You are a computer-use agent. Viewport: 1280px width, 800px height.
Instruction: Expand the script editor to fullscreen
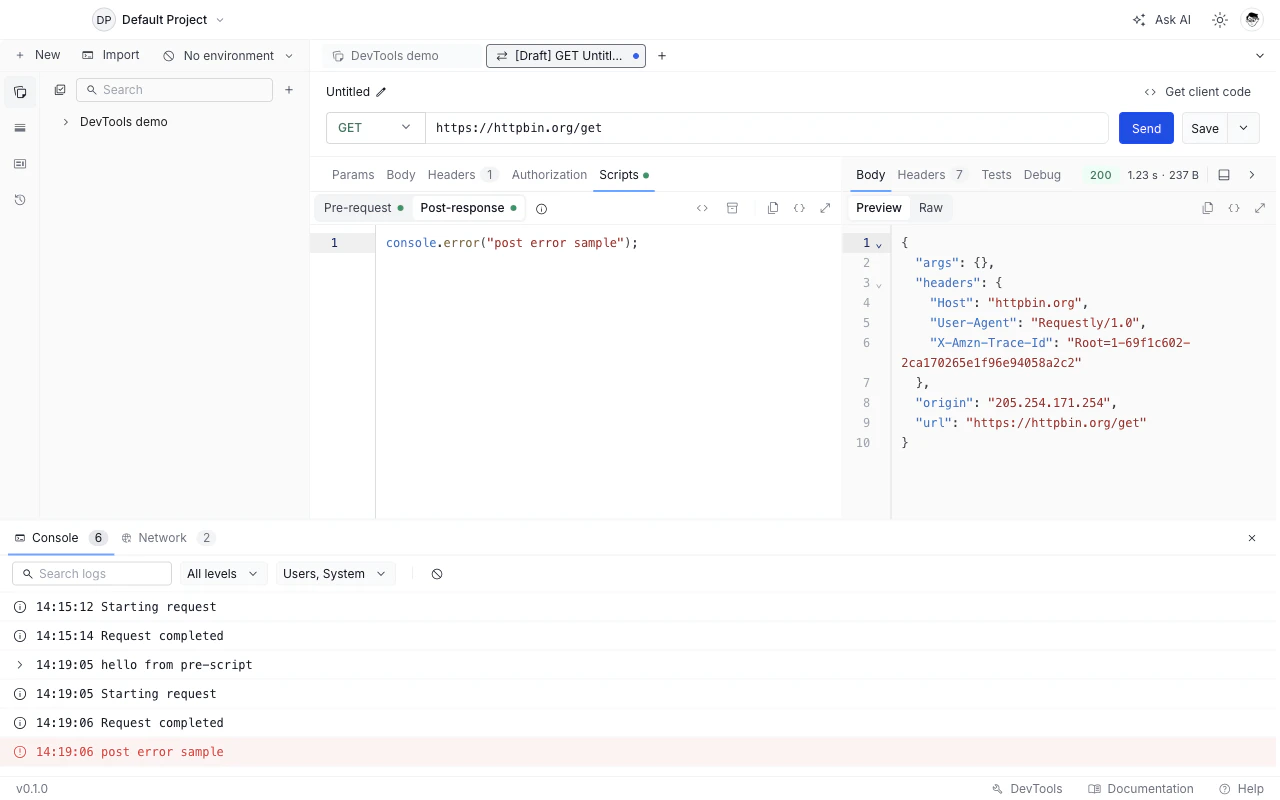(825, 208)
